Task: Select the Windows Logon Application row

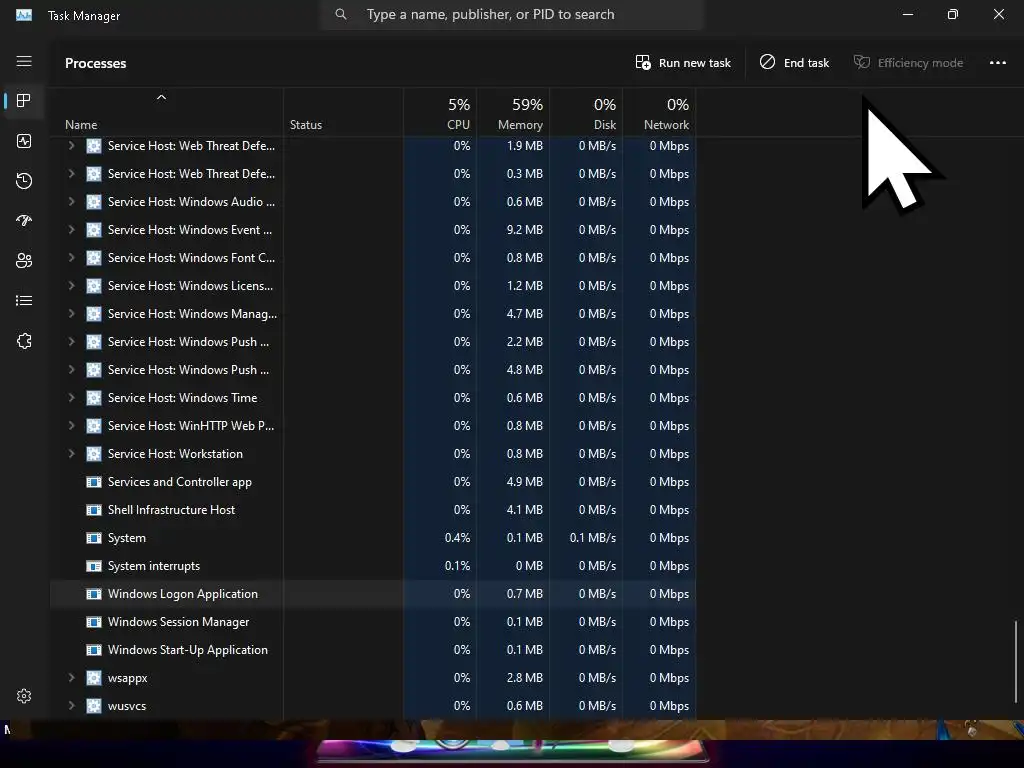Action: pos(374,594)
